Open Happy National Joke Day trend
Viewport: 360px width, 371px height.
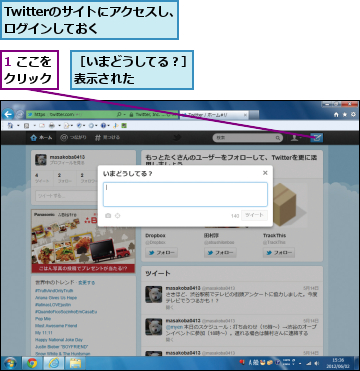pos(59,340)
